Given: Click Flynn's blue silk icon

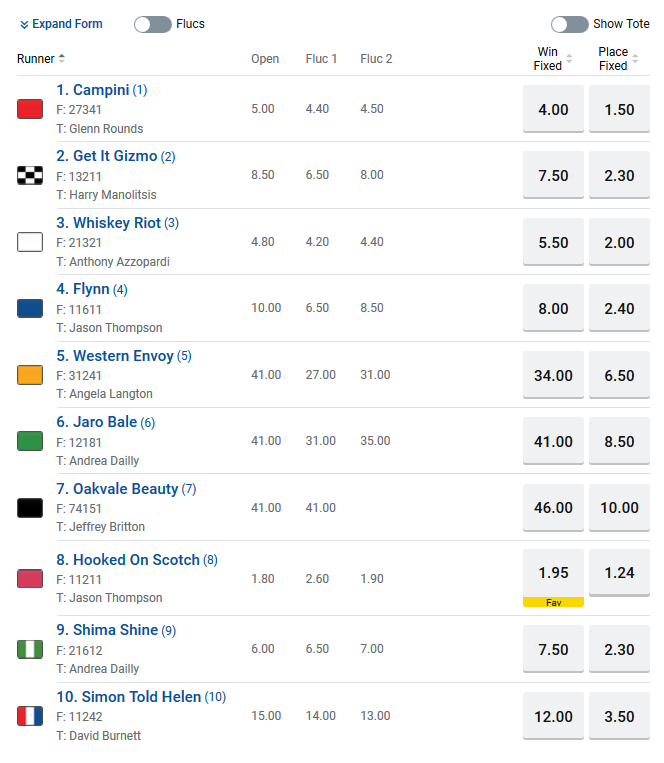Looking at the screenshot, I should [30, 308].
